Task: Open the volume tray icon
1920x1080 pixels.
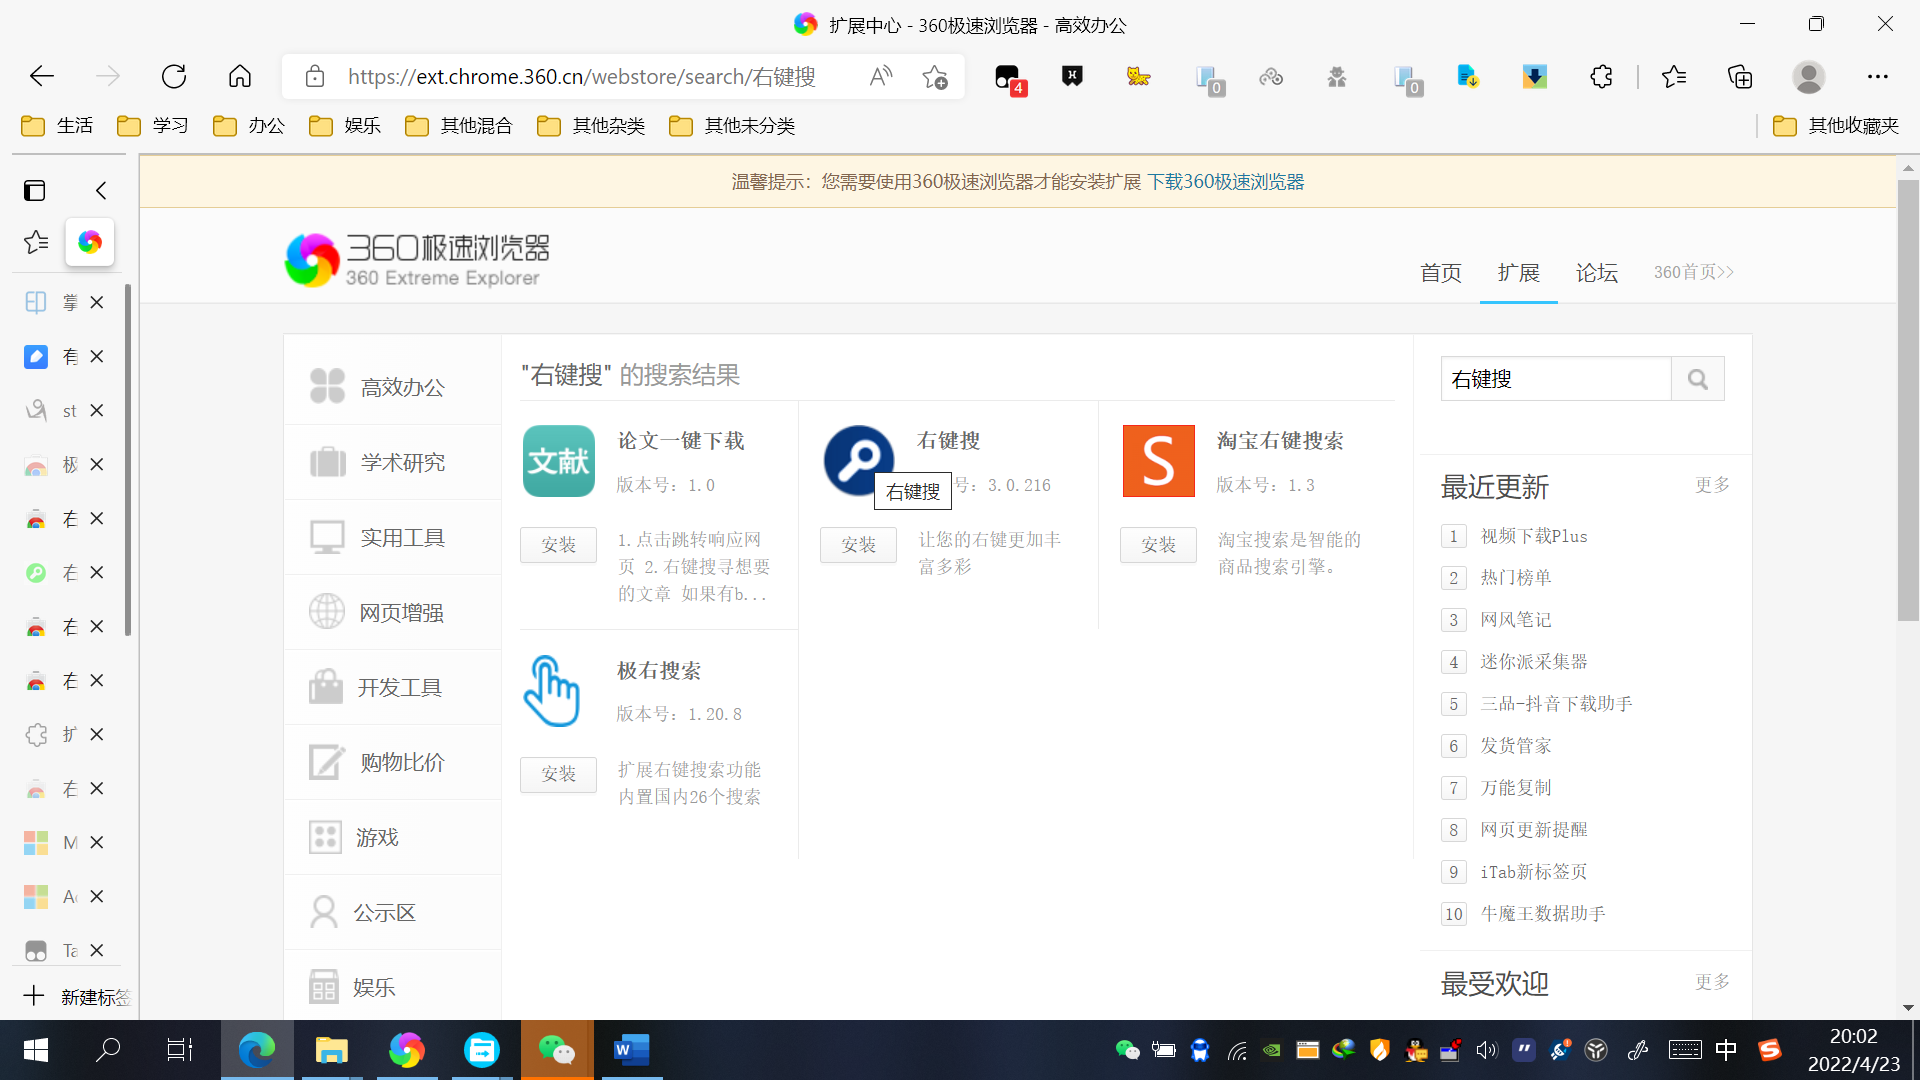Action: pos(1487,1050)
